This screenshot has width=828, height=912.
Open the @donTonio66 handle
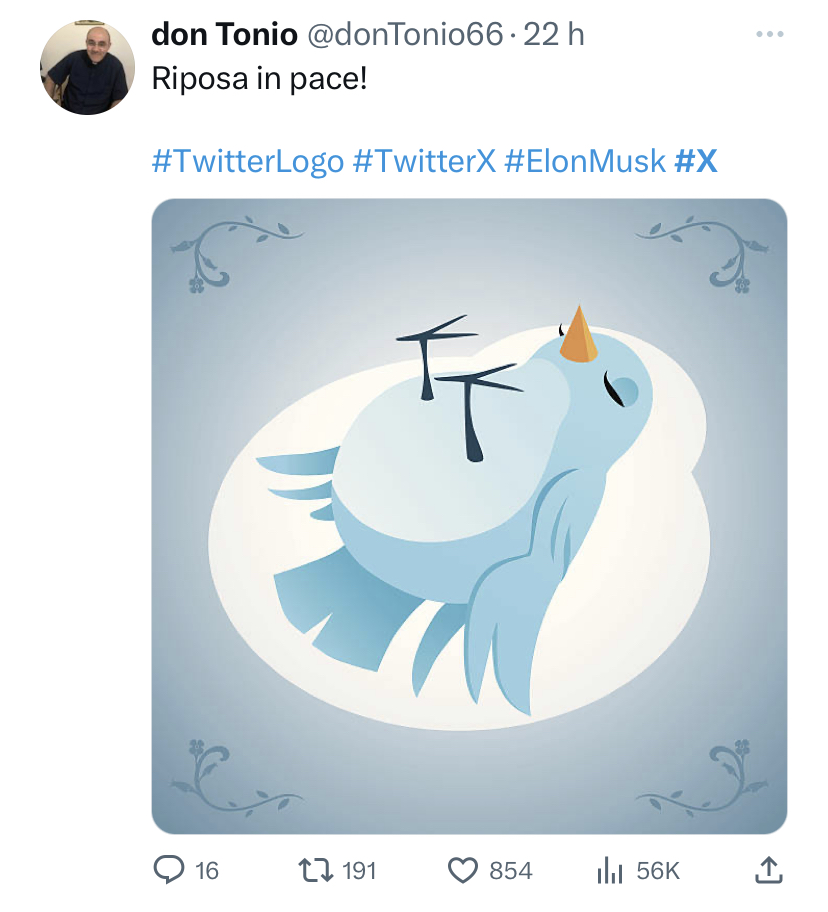coord(405,34)
